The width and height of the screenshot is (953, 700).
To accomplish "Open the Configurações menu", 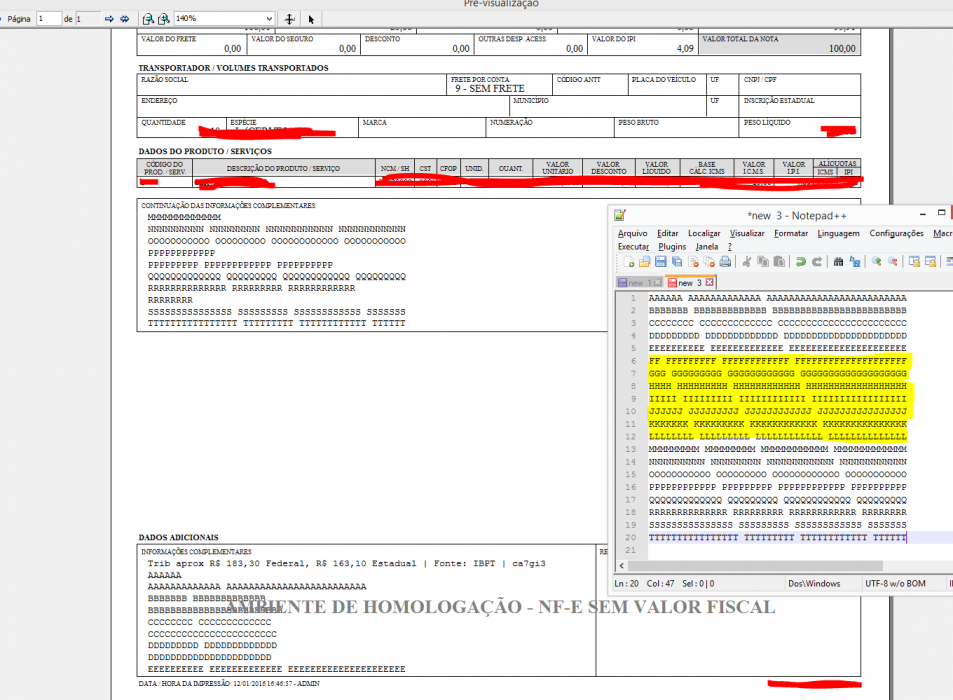I will [896, 233].
